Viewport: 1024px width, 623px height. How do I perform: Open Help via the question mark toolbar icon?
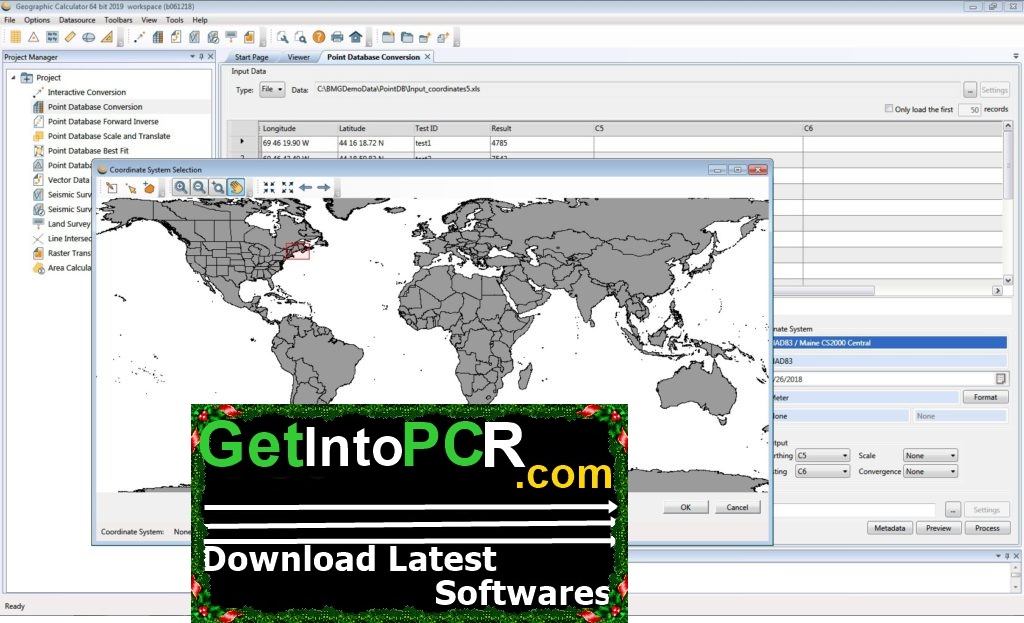318,35
